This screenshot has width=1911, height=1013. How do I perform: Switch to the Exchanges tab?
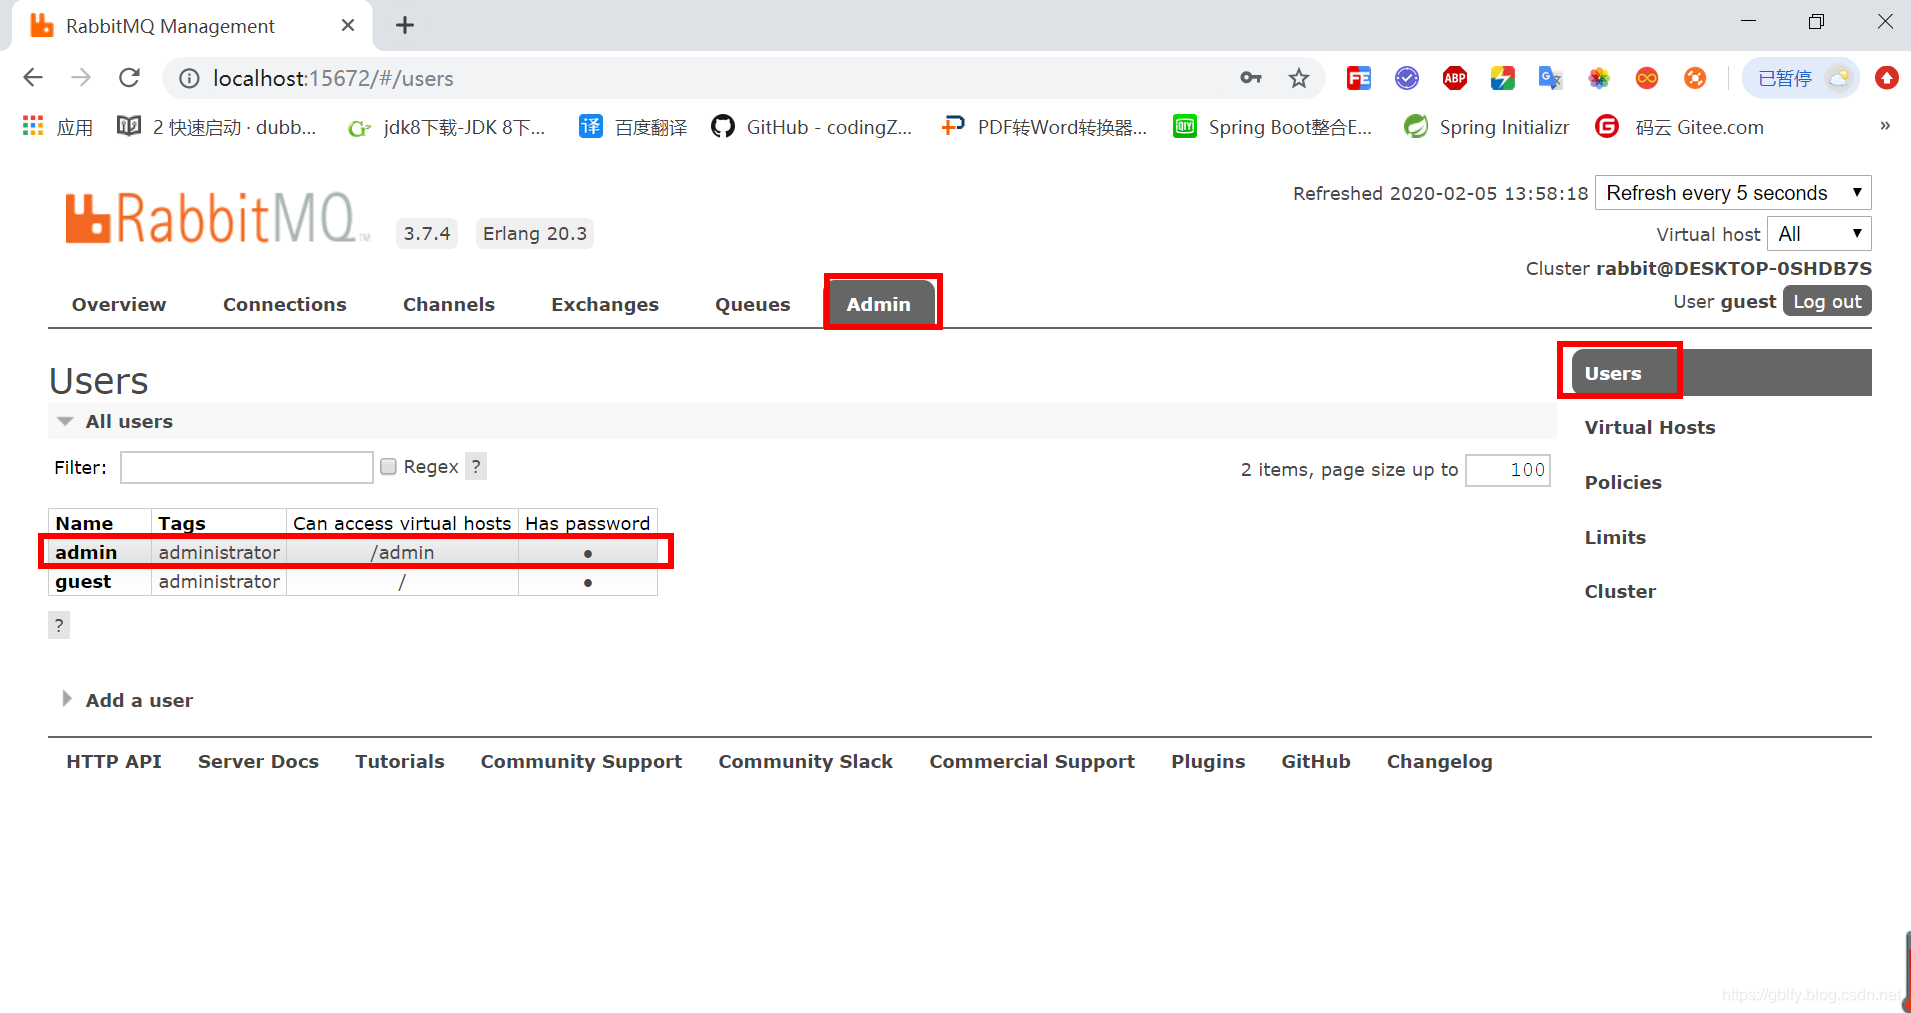[605, 304]
